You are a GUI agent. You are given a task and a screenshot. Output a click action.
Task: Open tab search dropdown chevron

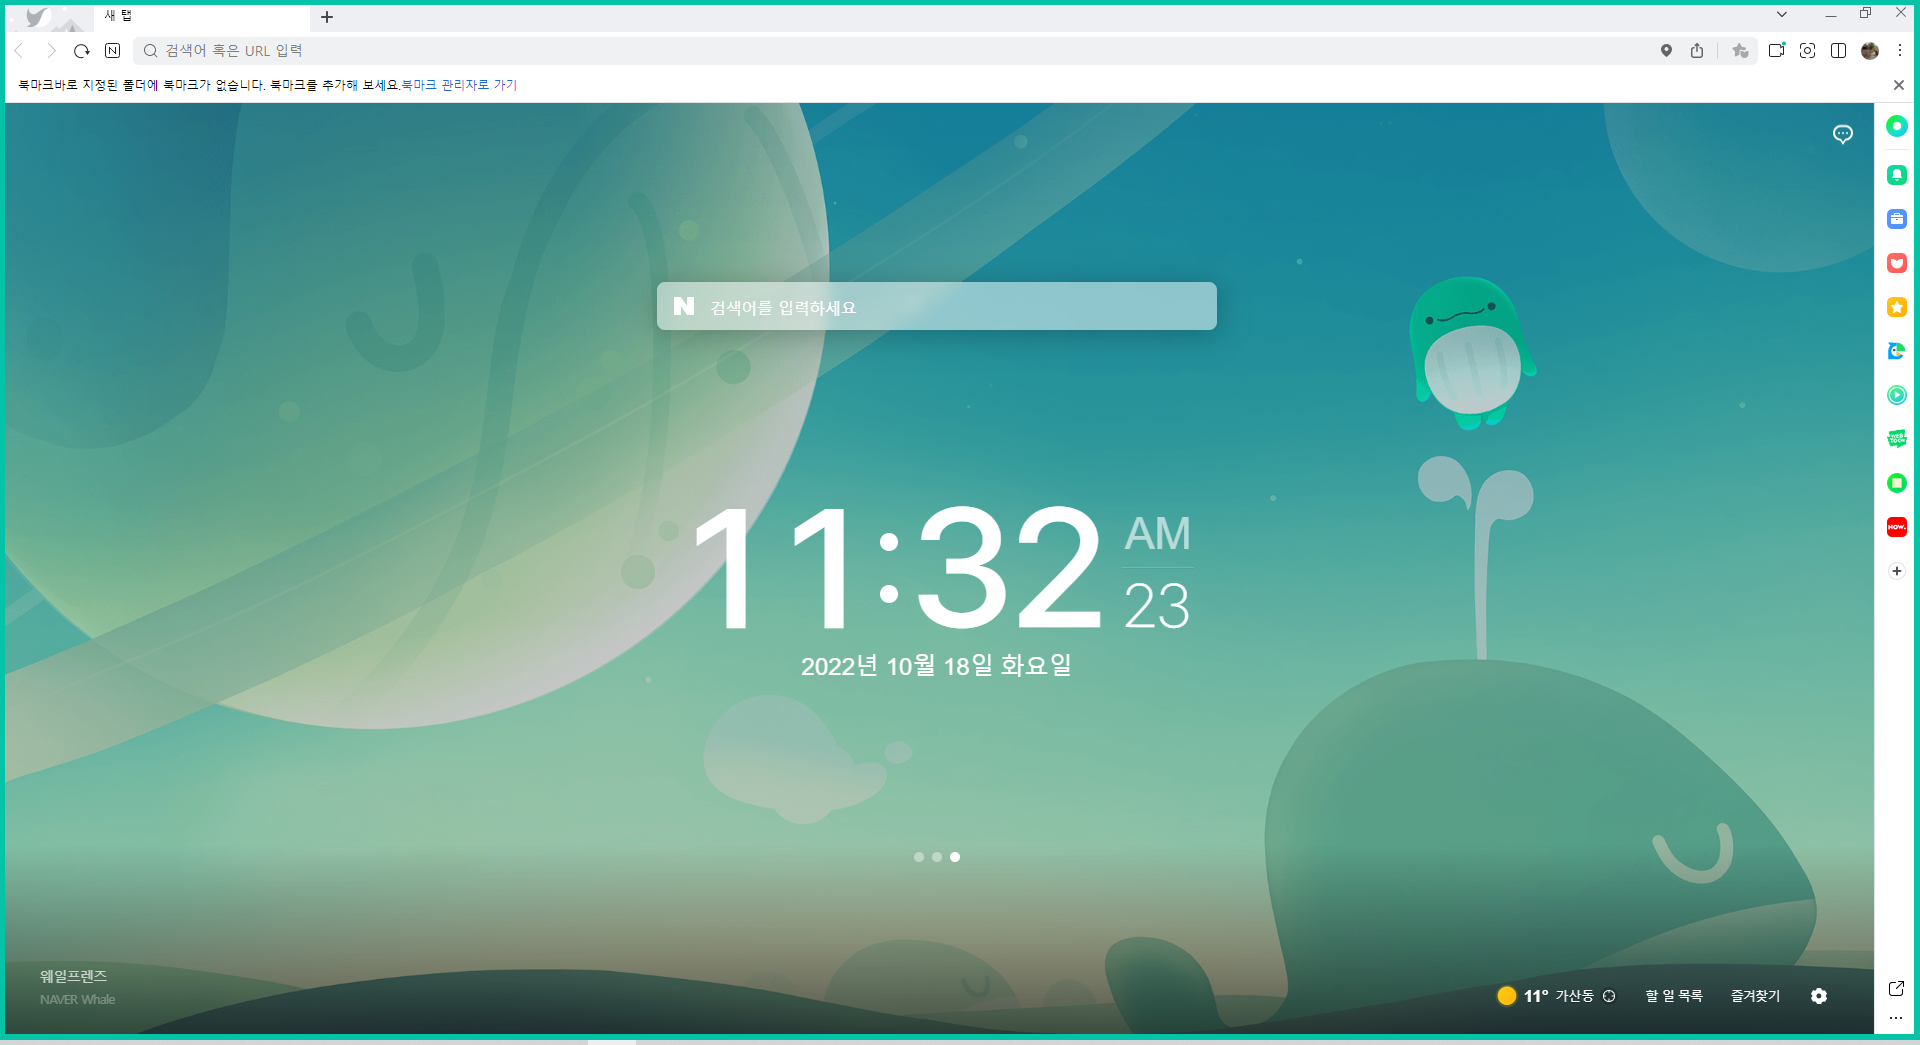point(1782,14)
